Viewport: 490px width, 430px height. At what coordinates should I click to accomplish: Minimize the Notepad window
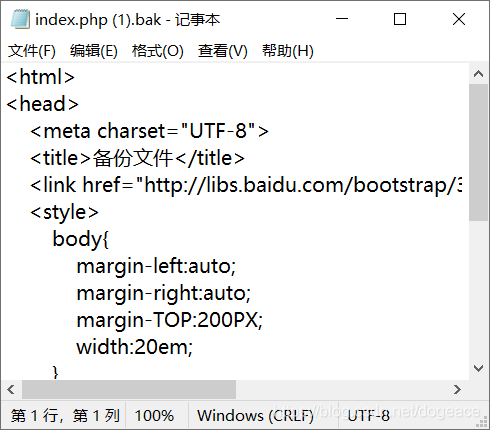342,19
